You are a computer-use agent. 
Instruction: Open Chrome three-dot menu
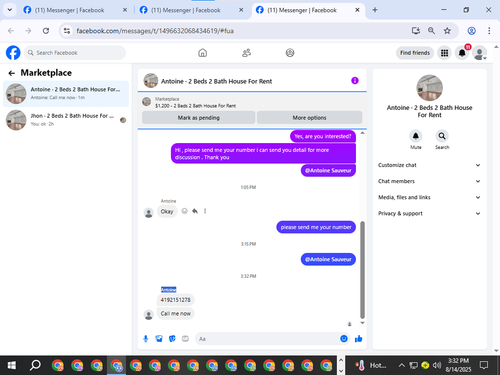(489, 31)
